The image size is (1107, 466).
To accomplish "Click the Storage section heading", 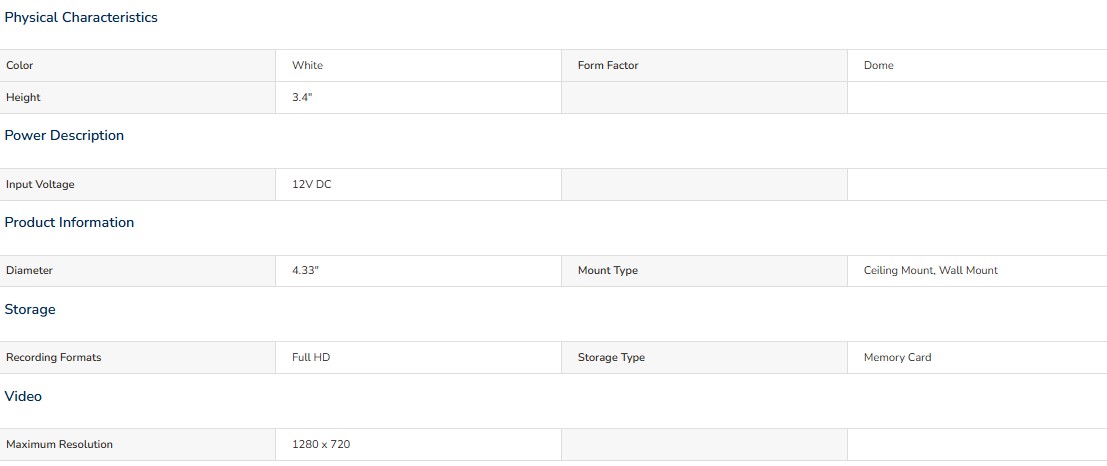I will pos(30,309).
